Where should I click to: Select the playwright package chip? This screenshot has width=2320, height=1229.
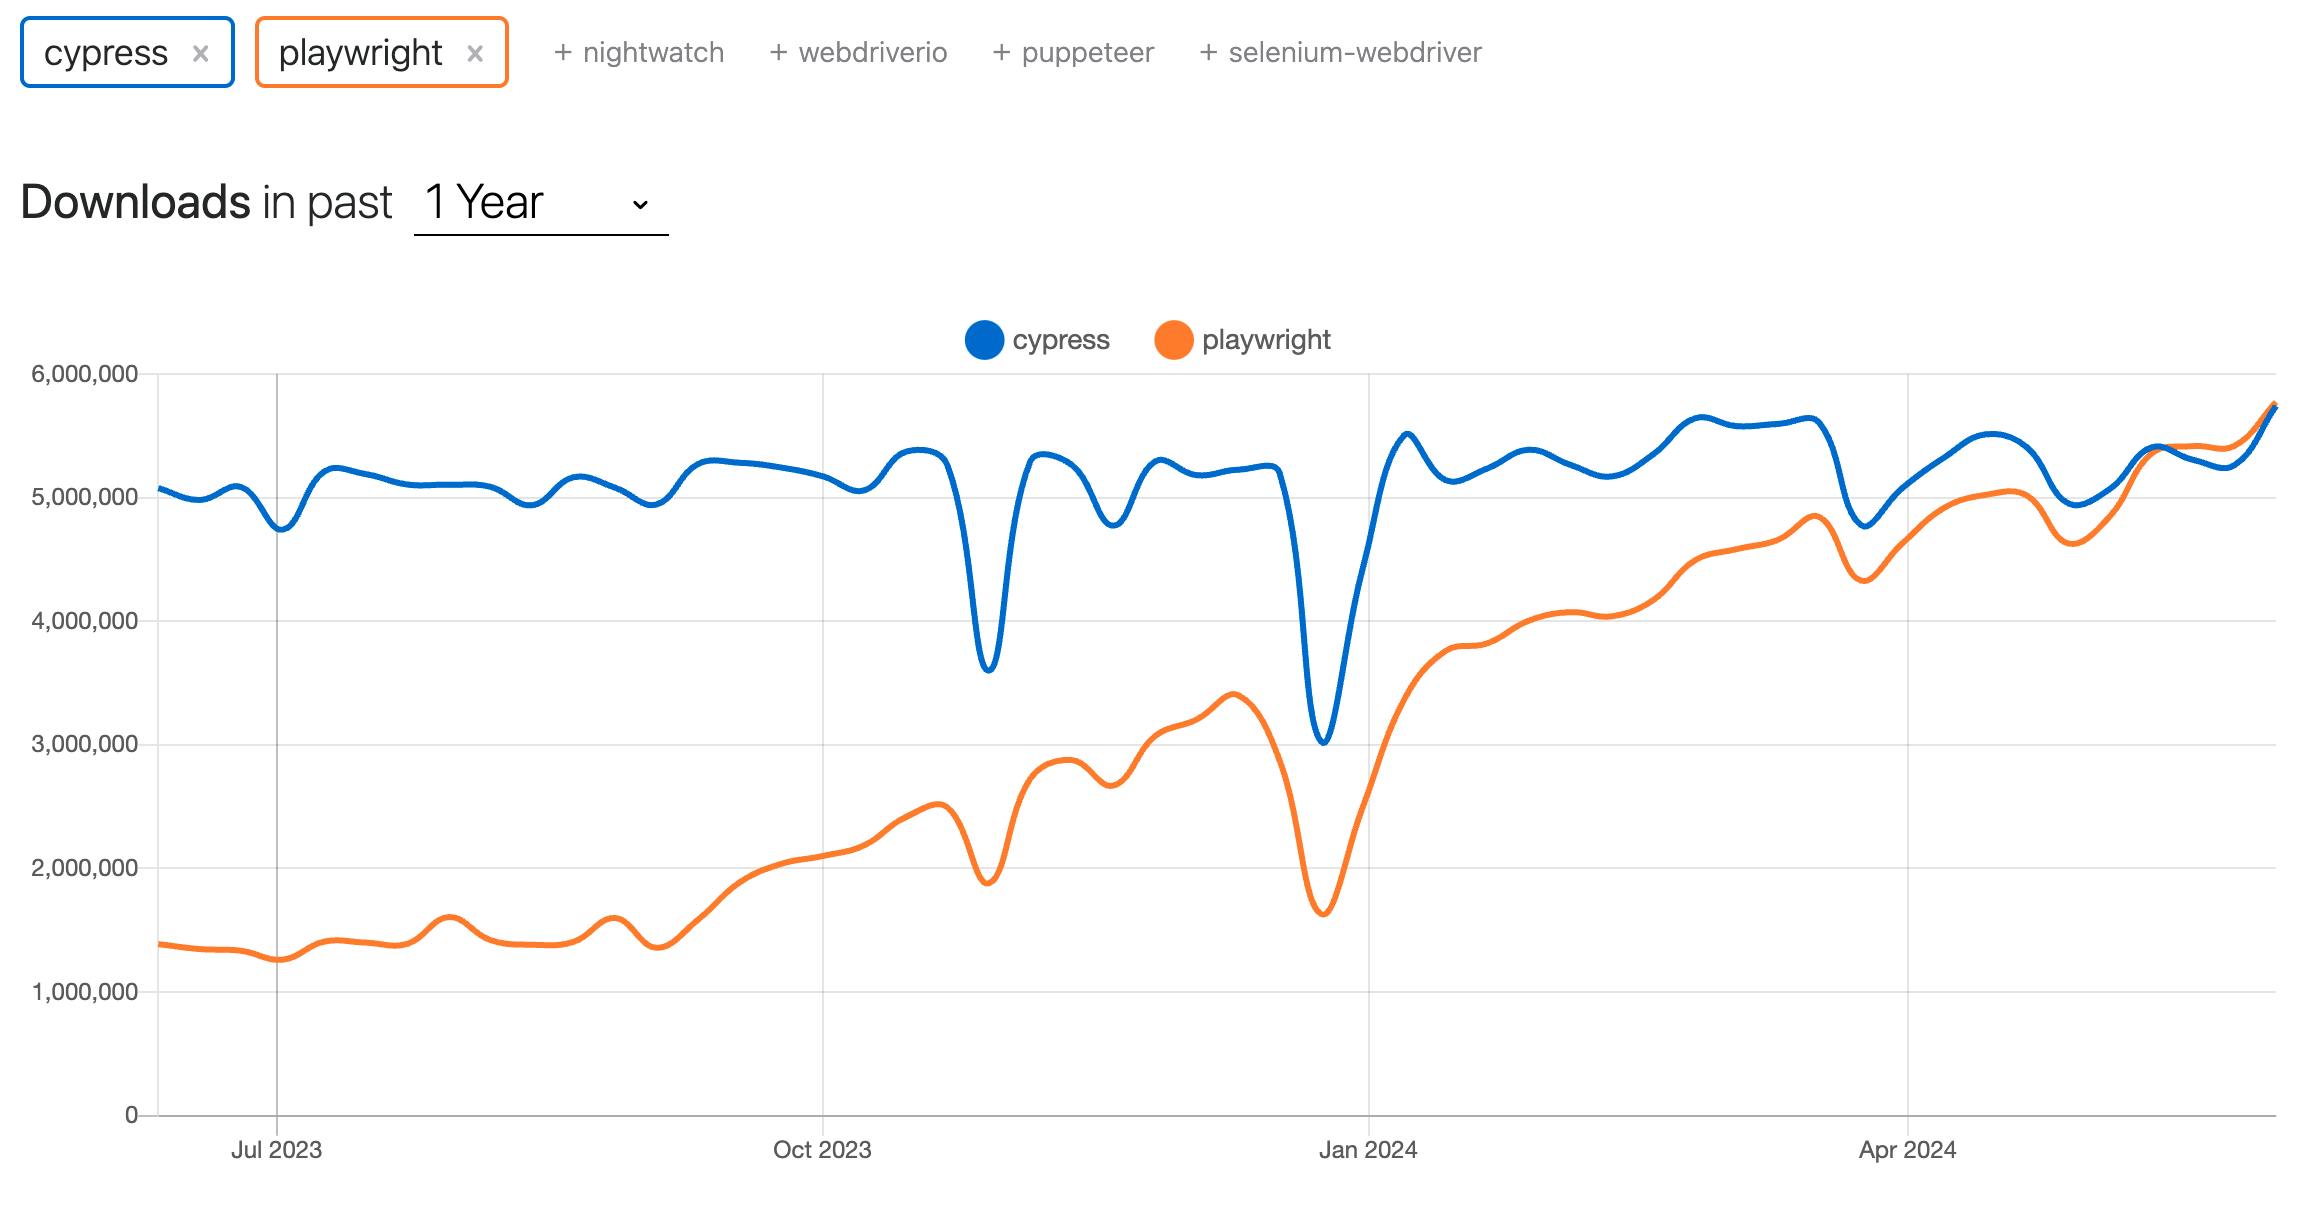pos(360,53)
